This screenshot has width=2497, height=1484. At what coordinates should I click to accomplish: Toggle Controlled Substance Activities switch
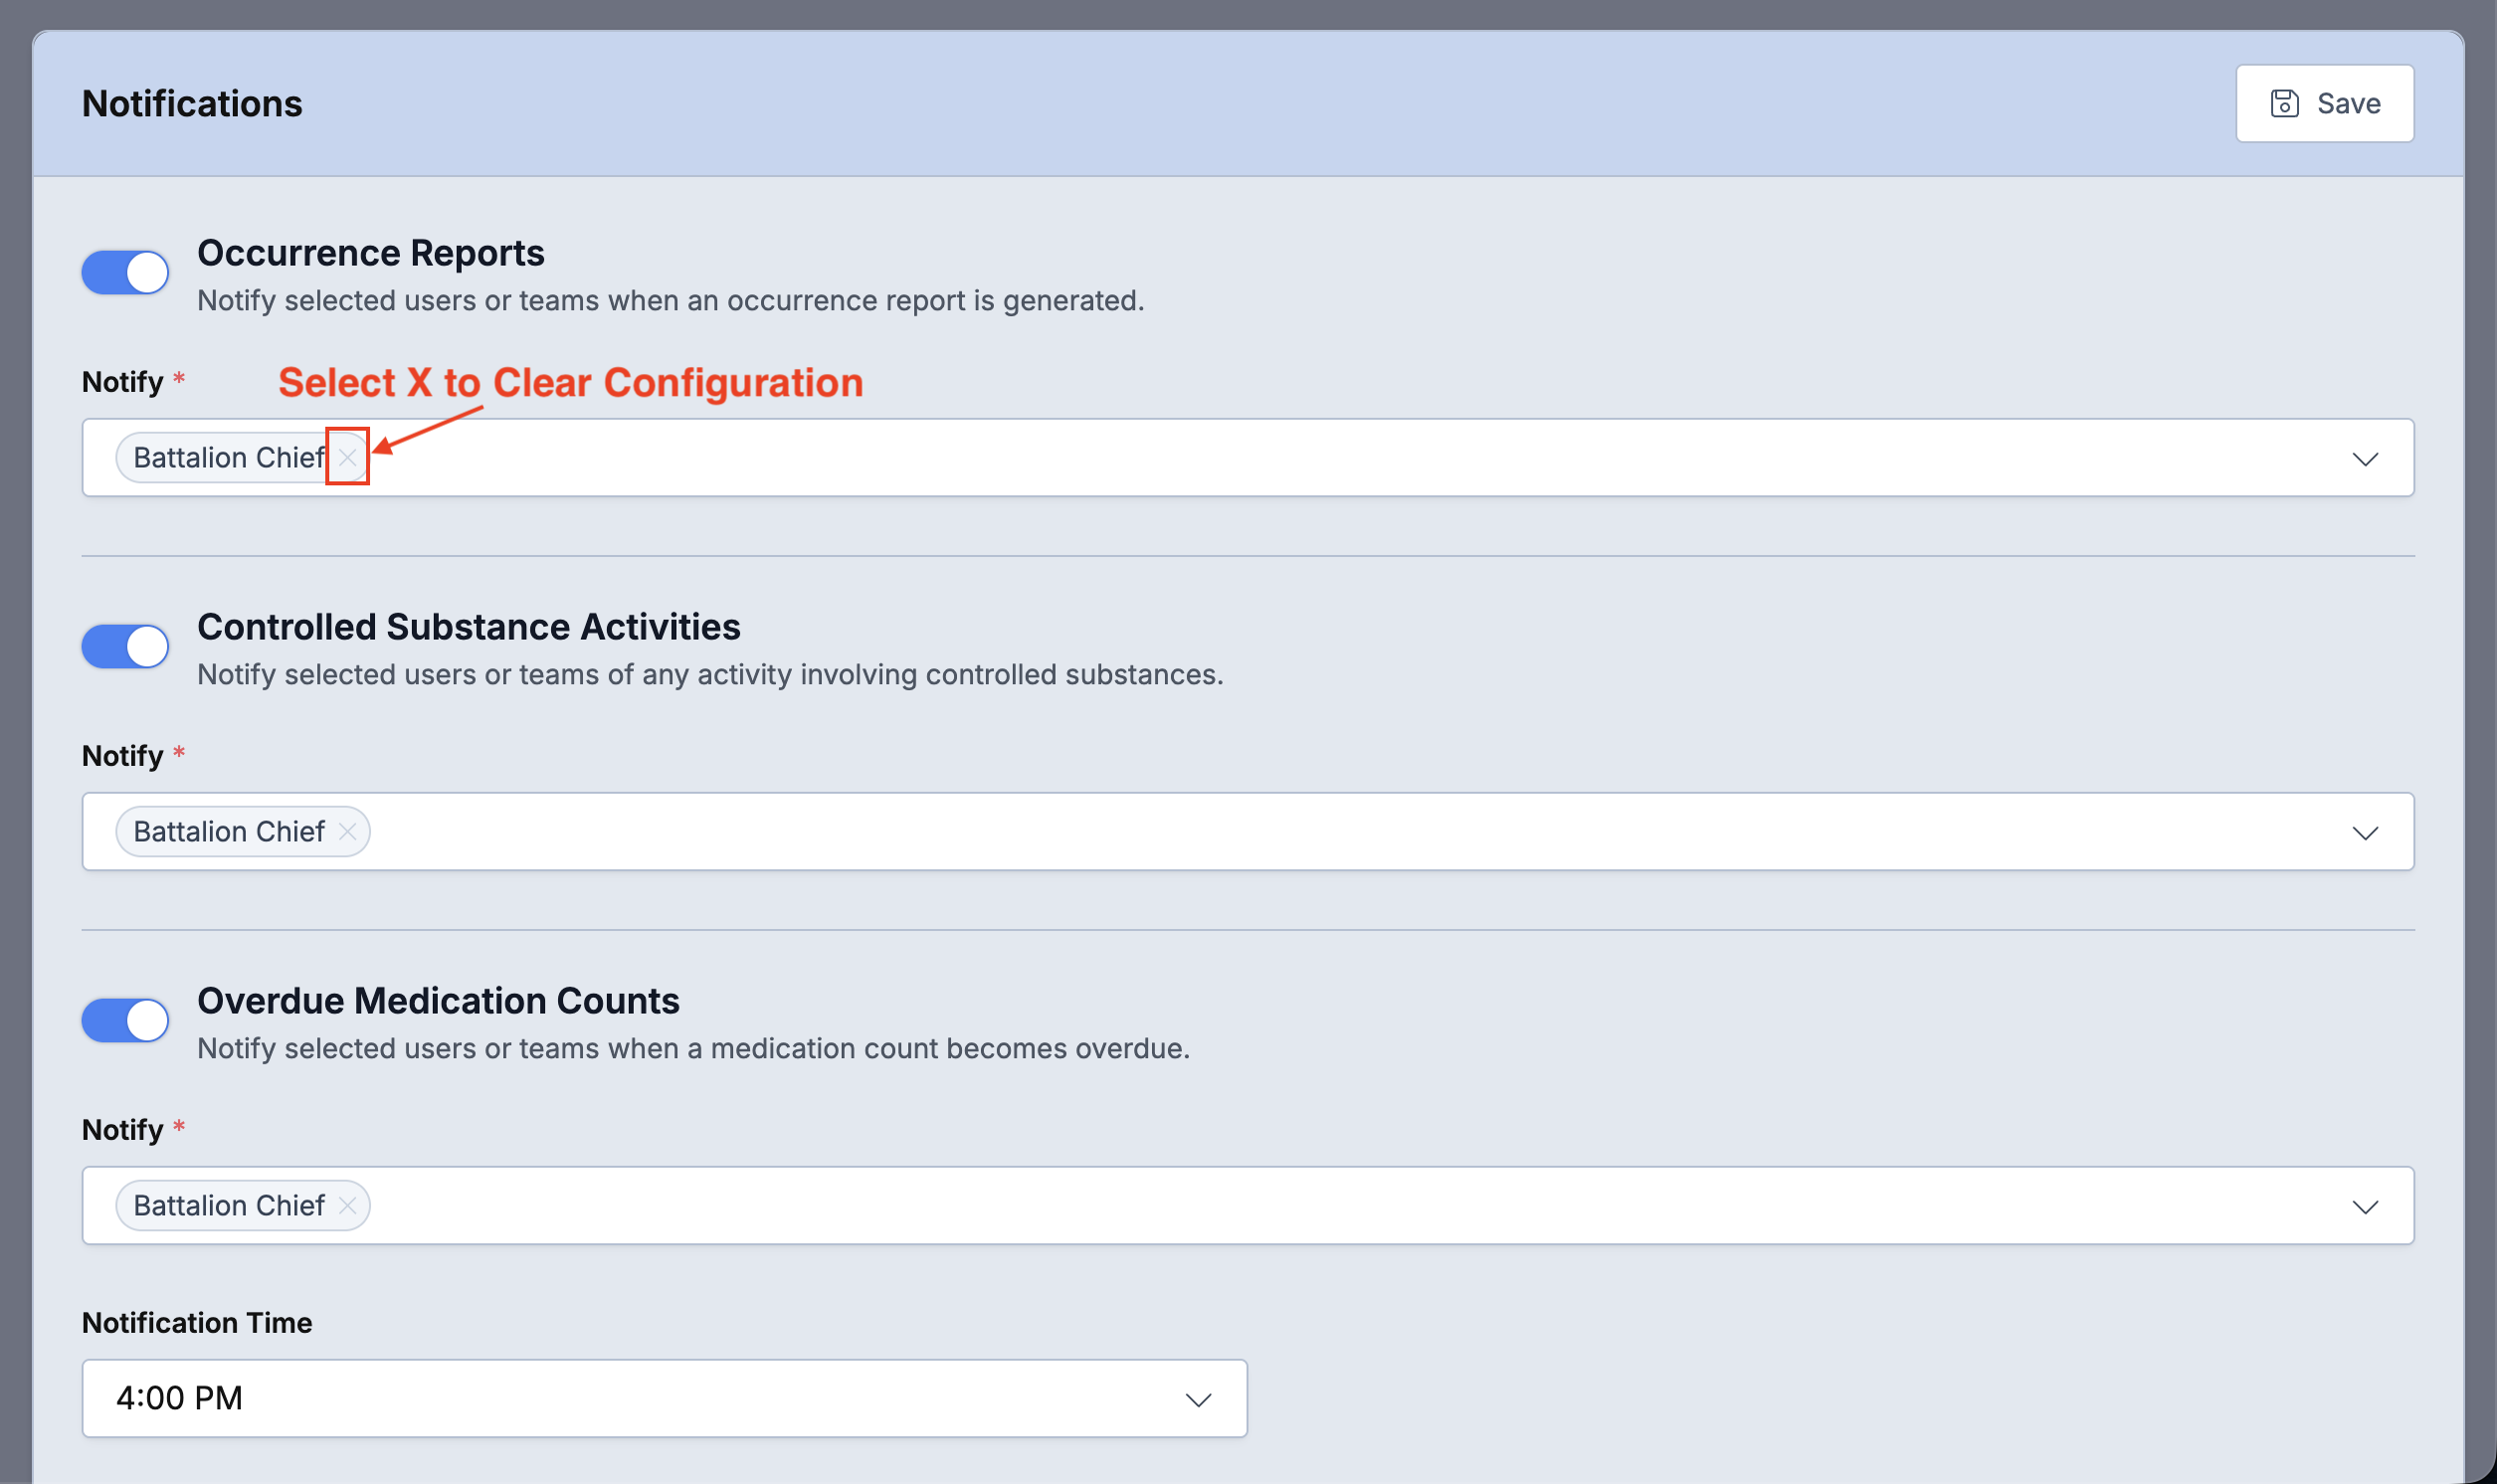(x=125, y=646)
